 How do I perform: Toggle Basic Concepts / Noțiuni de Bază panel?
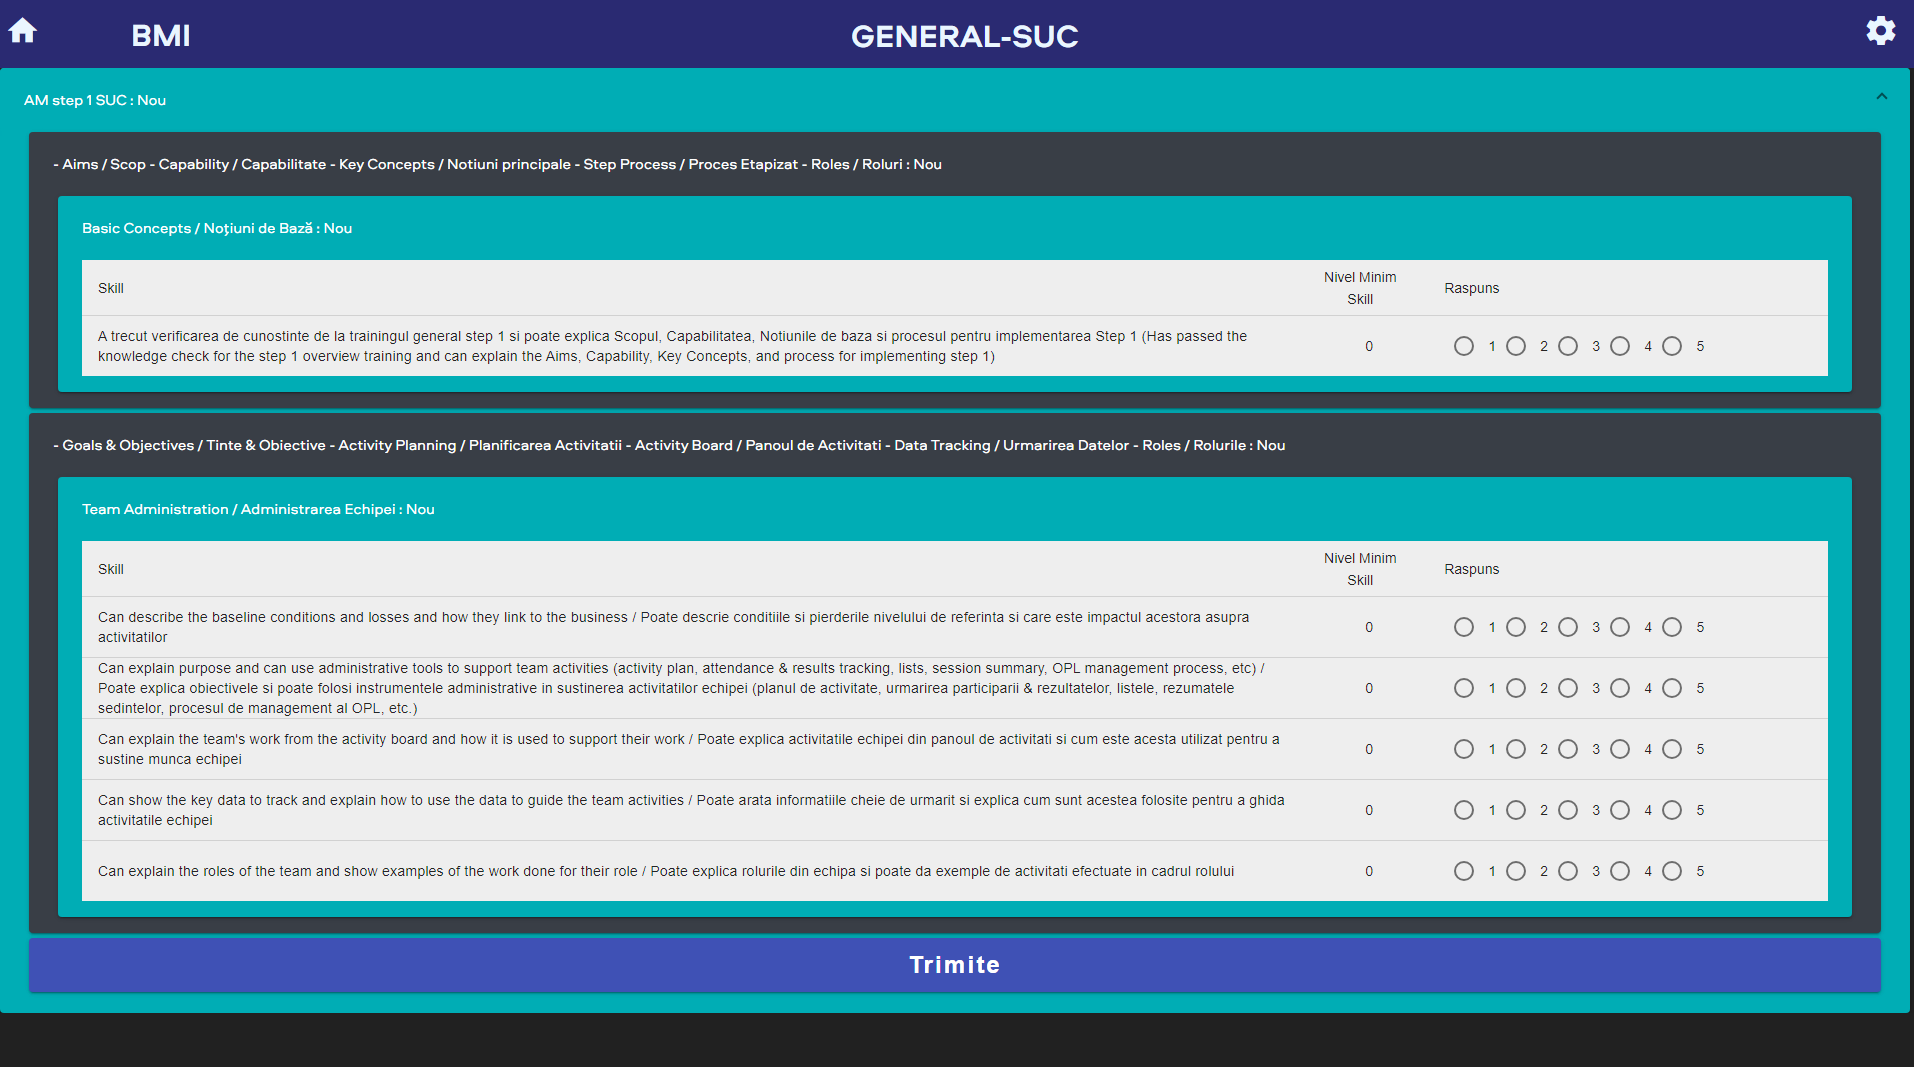tap(217, 228)
